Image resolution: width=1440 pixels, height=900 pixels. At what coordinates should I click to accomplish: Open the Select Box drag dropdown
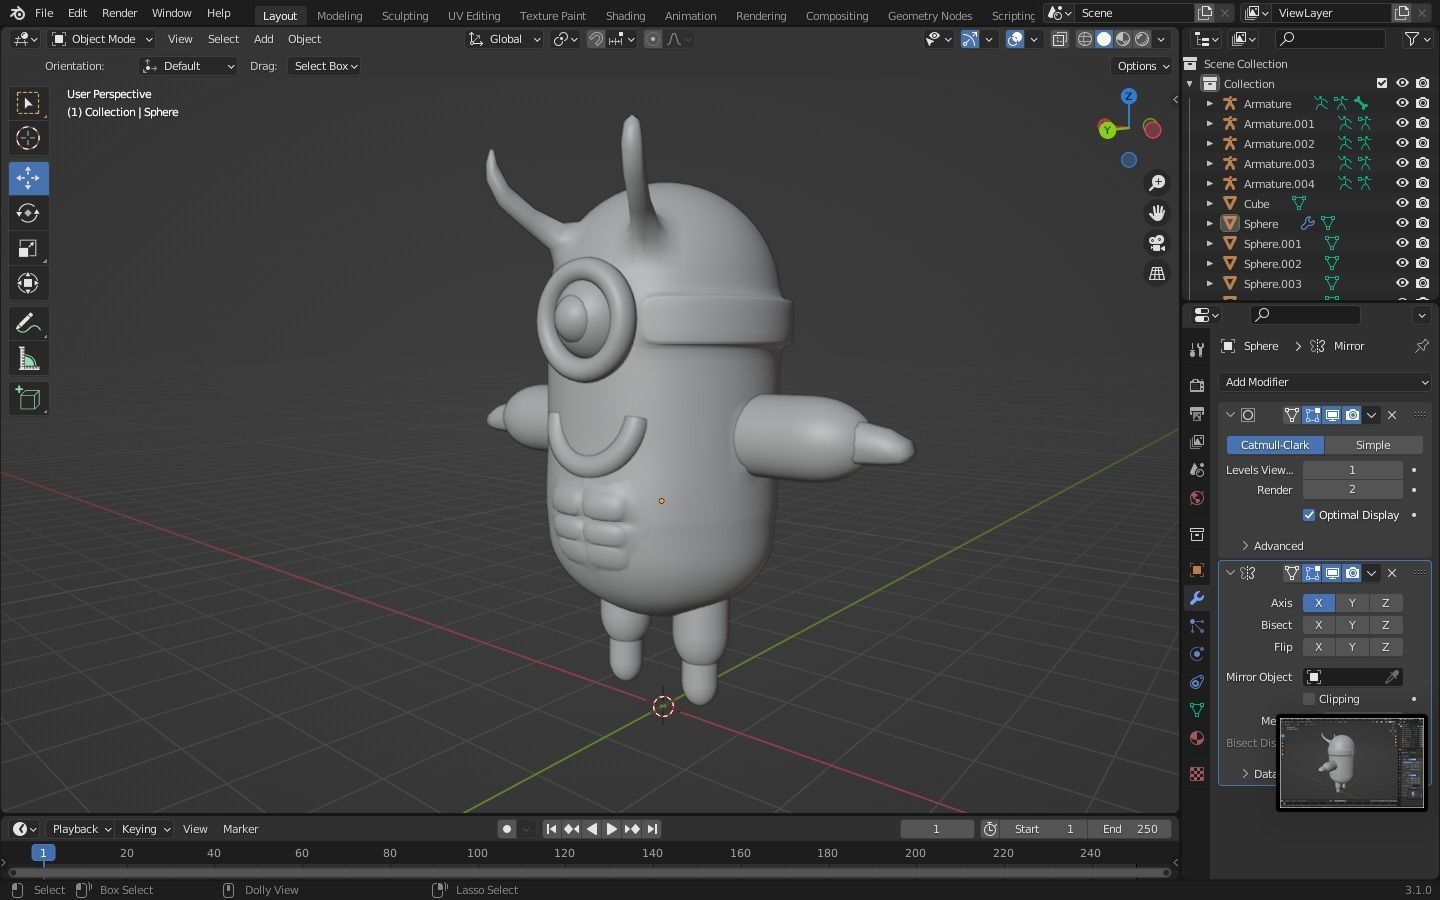point(325,66)
